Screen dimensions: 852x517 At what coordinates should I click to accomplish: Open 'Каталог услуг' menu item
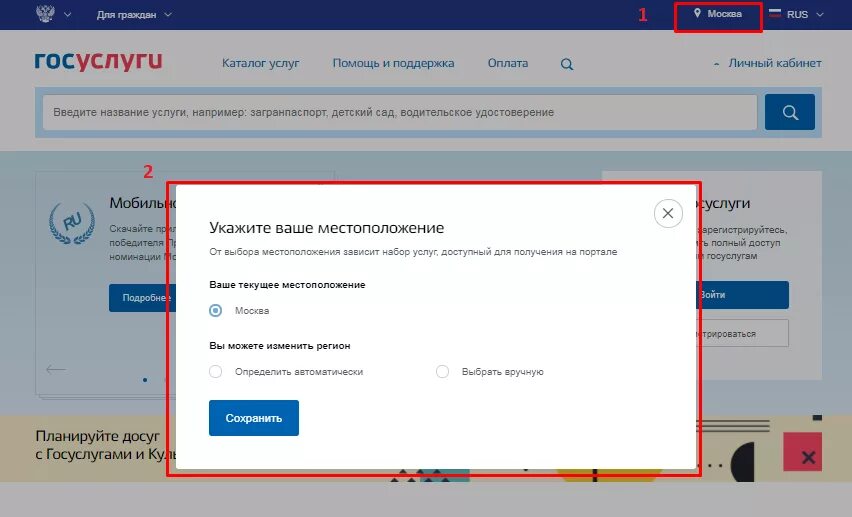(260, 63)
